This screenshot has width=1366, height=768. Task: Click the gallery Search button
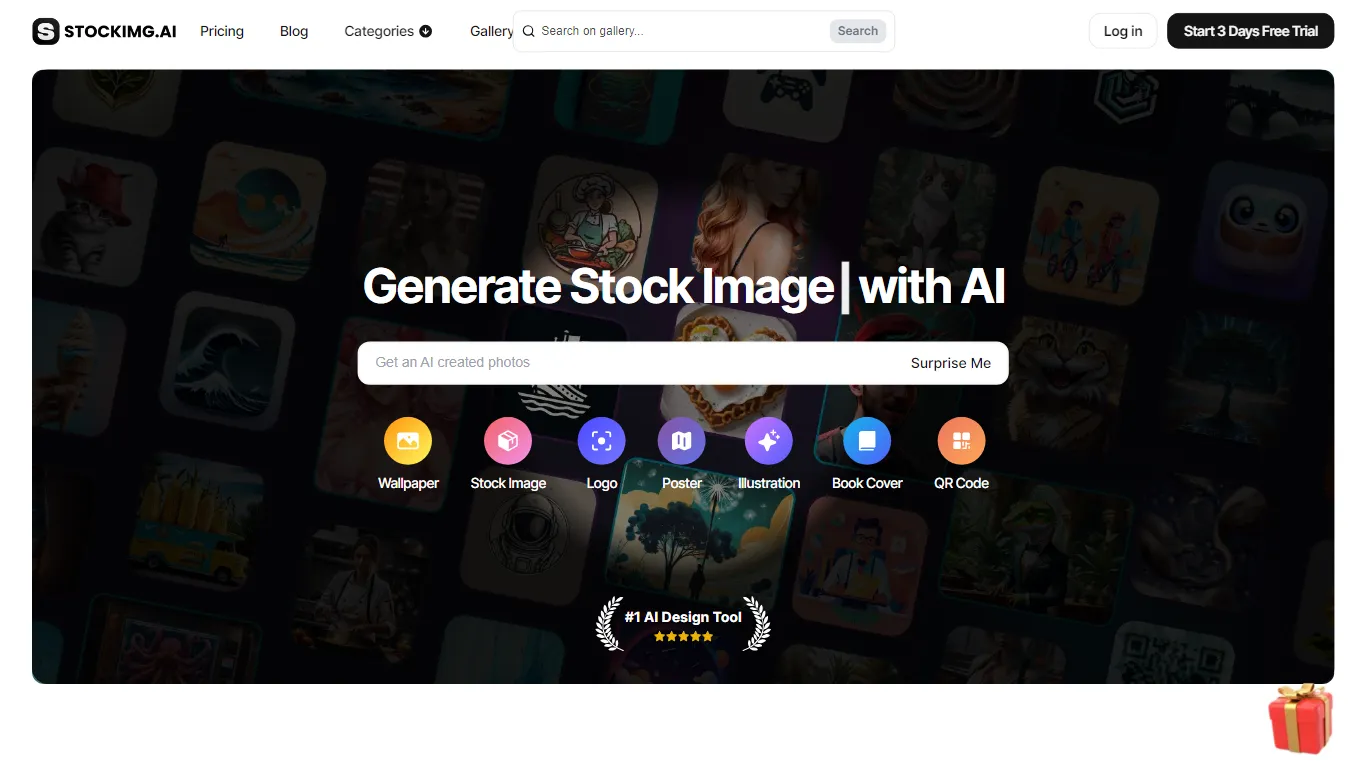point(858,31)
